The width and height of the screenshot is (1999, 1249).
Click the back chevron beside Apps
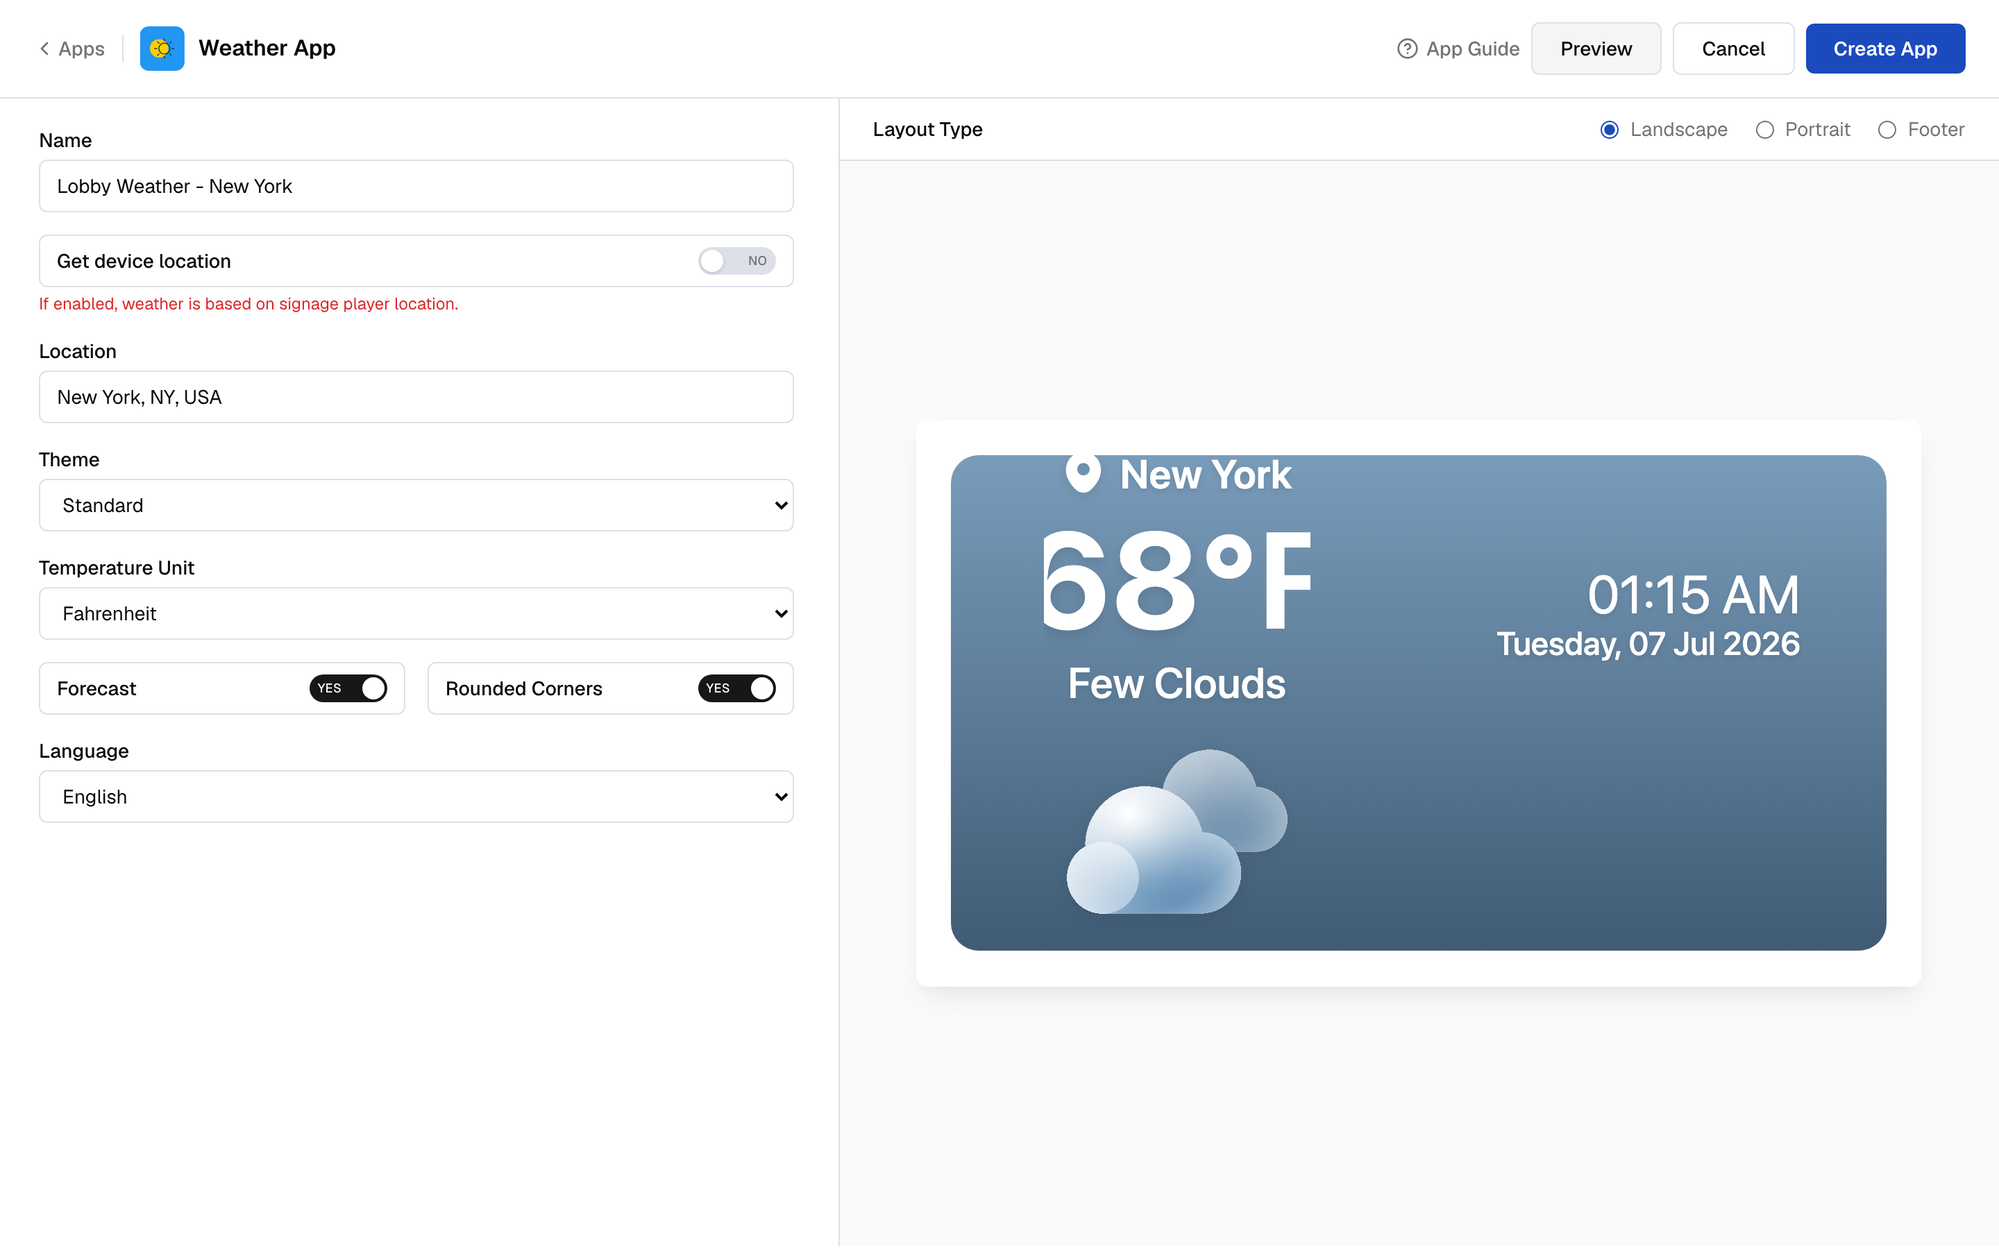(44, 48)
